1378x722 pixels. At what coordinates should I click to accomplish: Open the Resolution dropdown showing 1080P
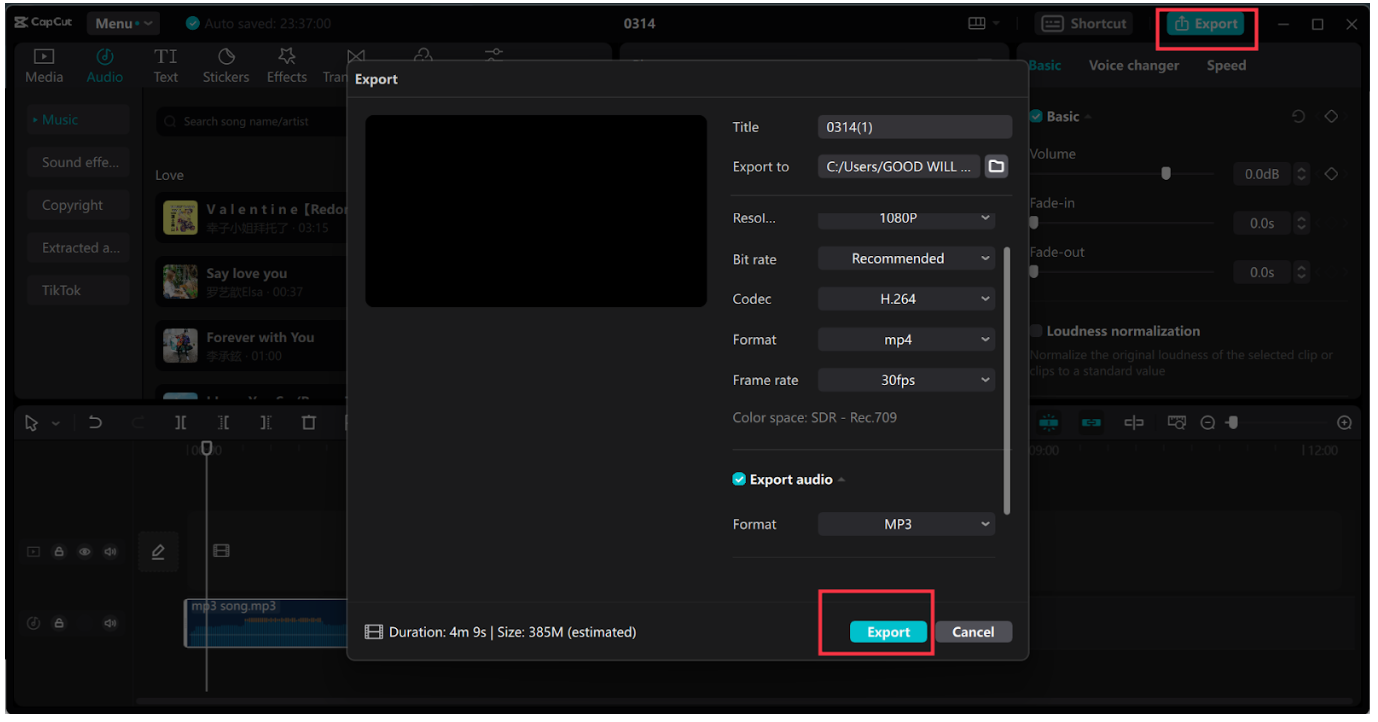point(905,218)
